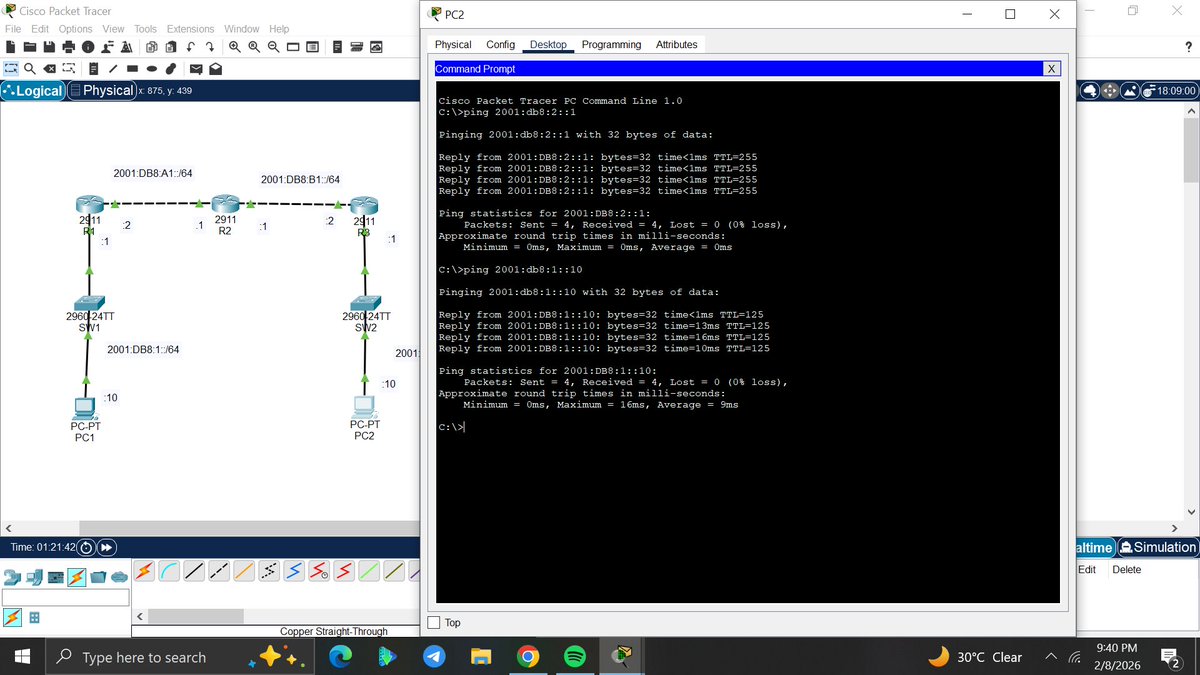This screenshot has width=1200, height=675.
Task: Switch to Logical workspace view
Action: click(x=33, y=90)
